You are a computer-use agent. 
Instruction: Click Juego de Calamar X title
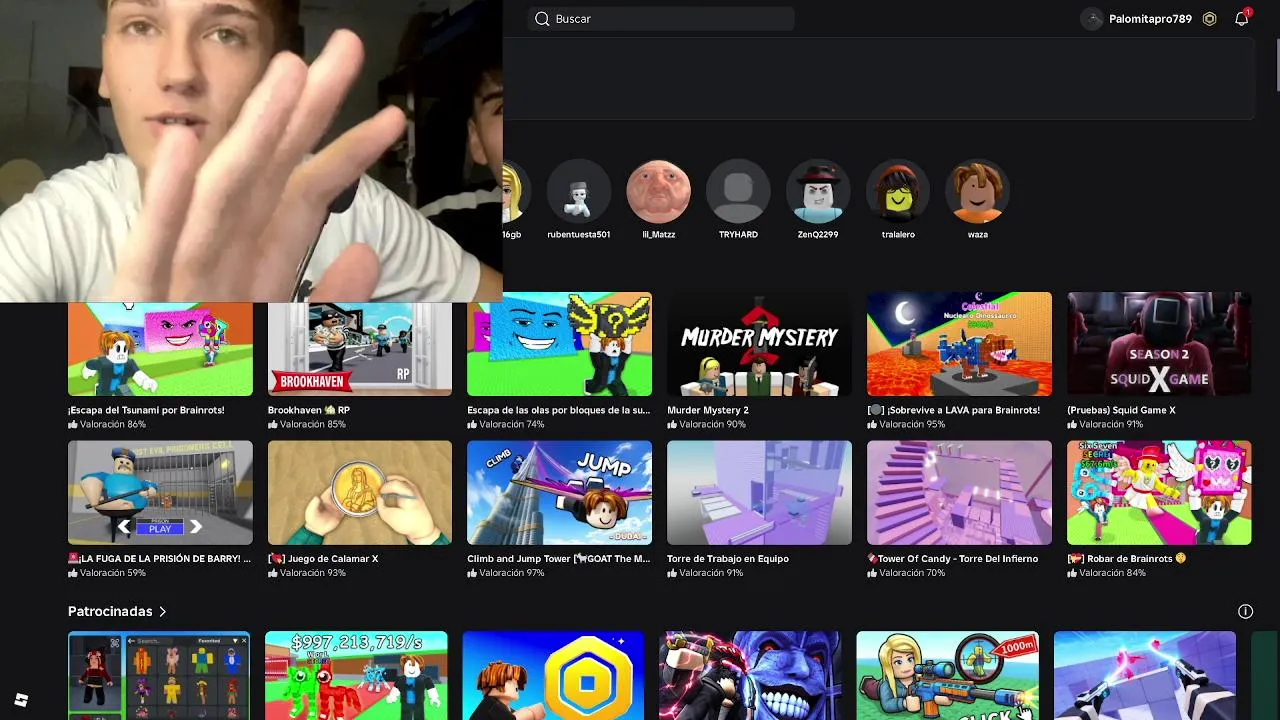pos(323,559)
